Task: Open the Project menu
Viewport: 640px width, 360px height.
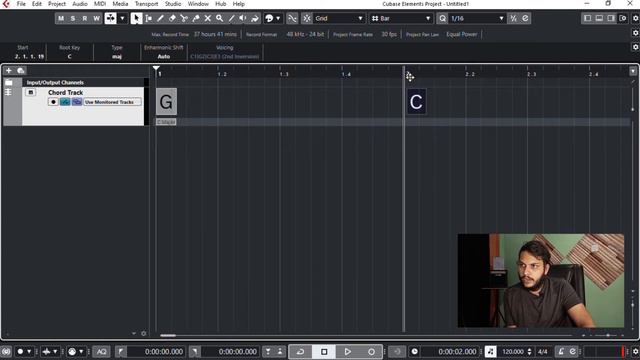Action: (57, 4)
